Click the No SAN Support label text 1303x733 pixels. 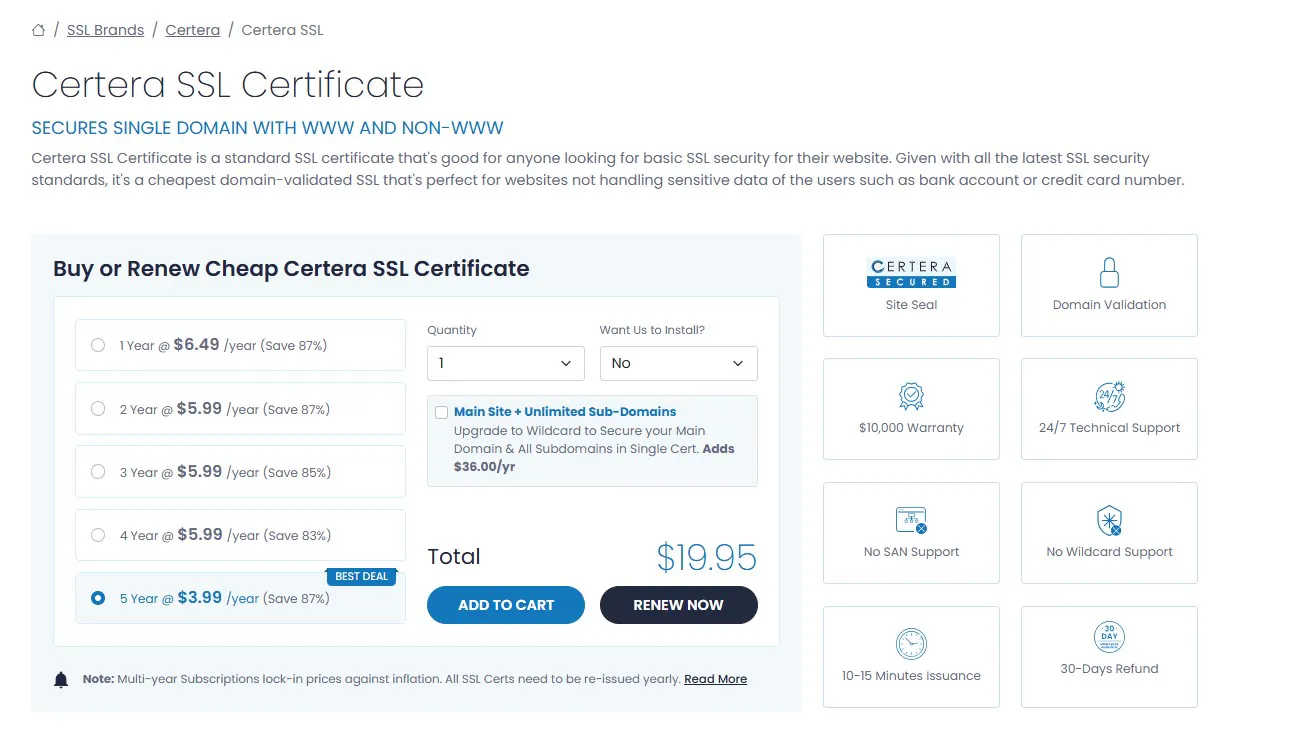point(911,552)
